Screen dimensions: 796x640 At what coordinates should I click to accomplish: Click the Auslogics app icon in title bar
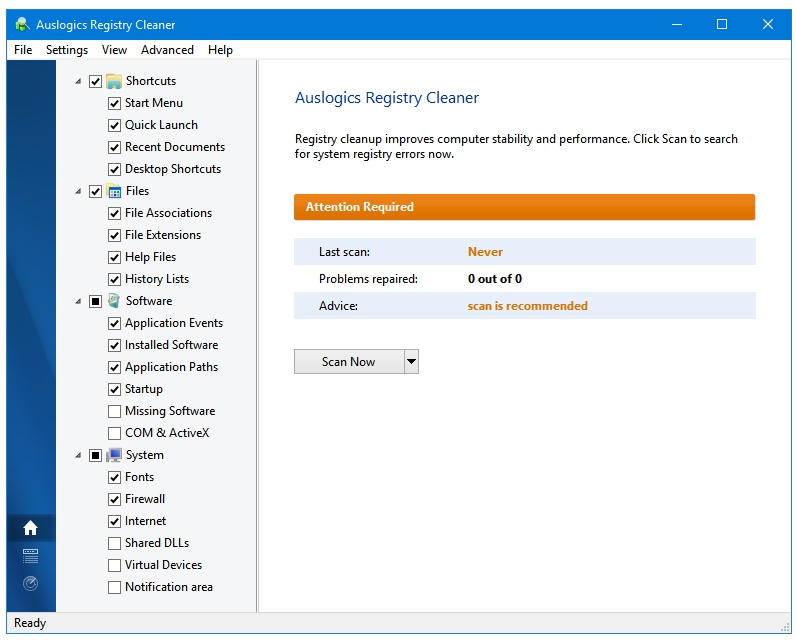[x=22, y=24]
